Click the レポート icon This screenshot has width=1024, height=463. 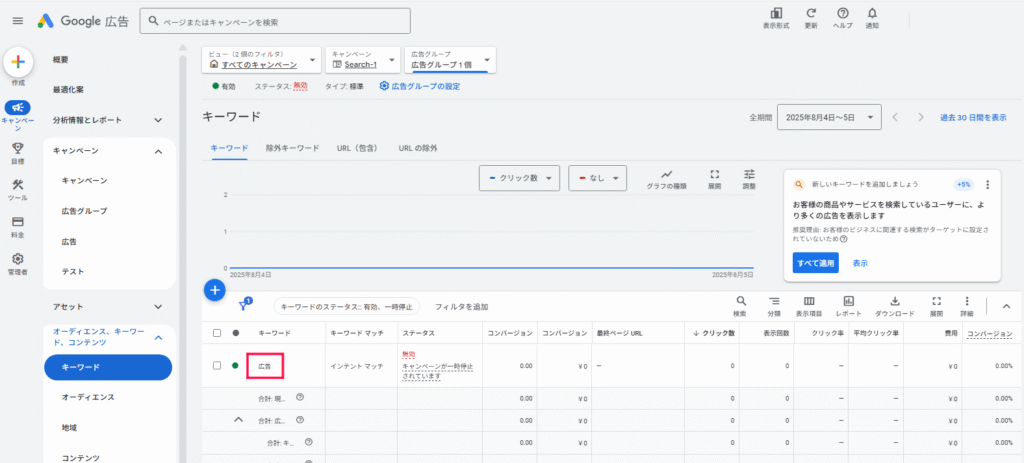pyautogui.click(x=849, y=301)
